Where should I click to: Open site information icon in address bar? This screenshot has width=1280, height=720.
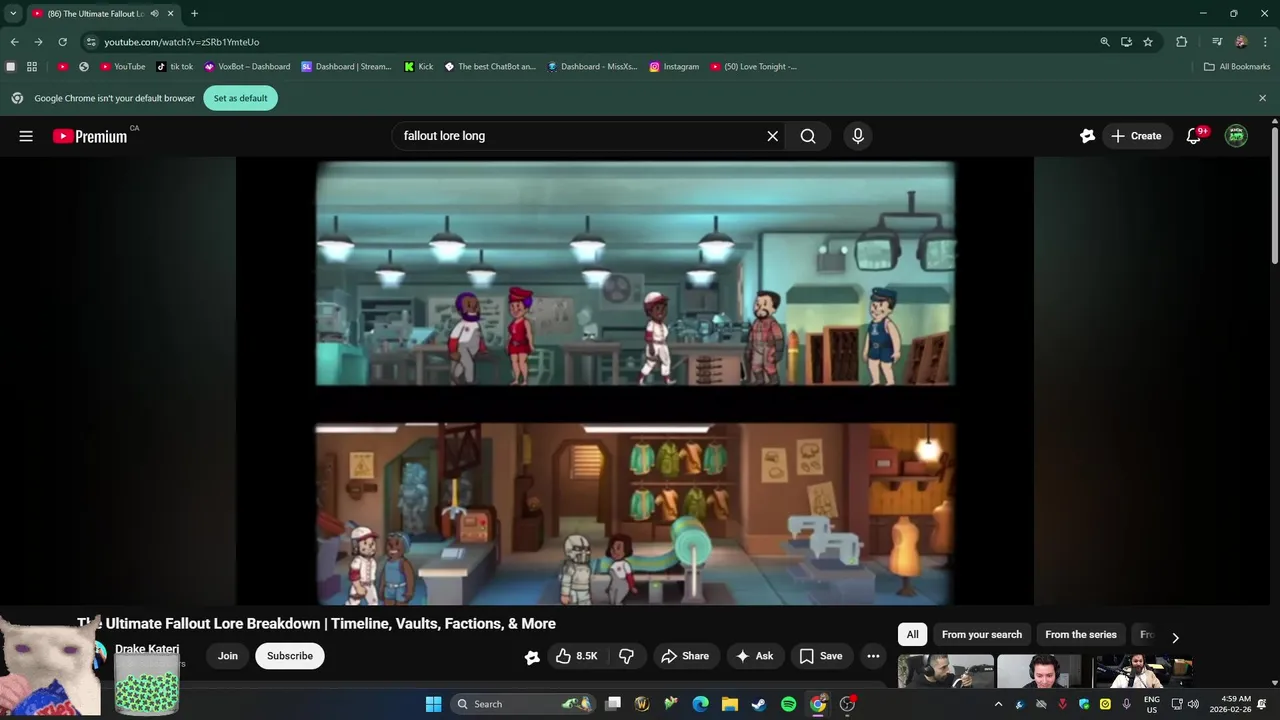click(91, 42)
